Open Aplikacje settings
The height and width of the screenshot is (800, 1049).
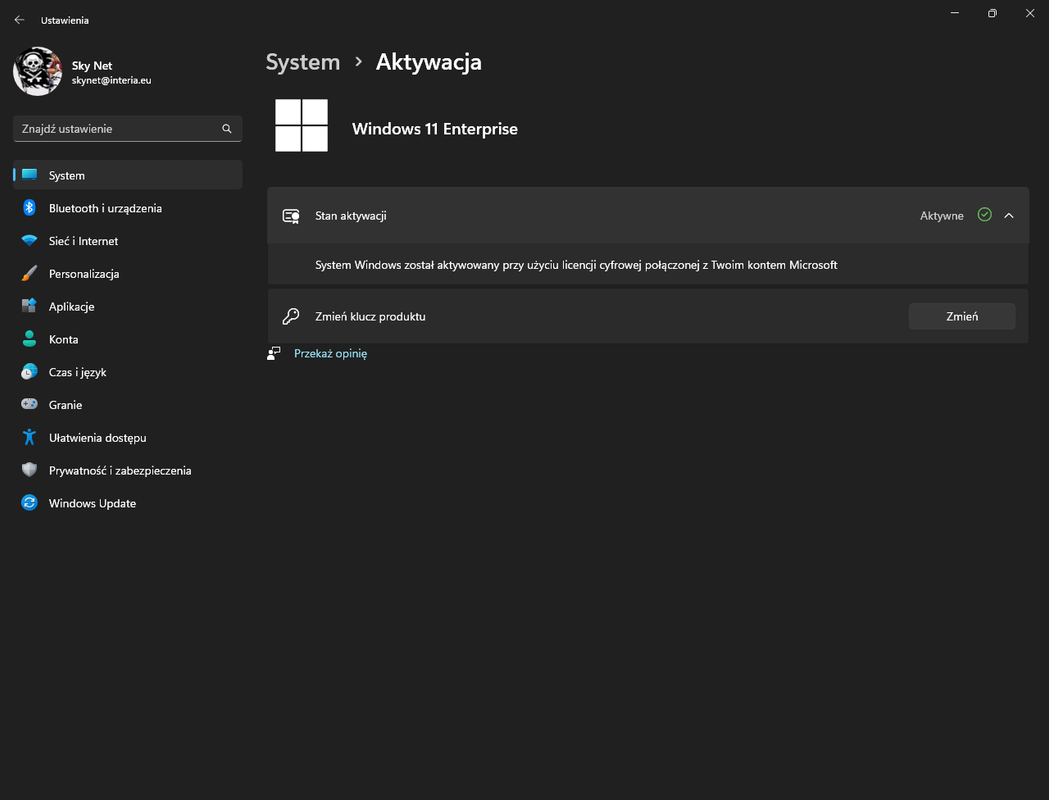point(127,306)
